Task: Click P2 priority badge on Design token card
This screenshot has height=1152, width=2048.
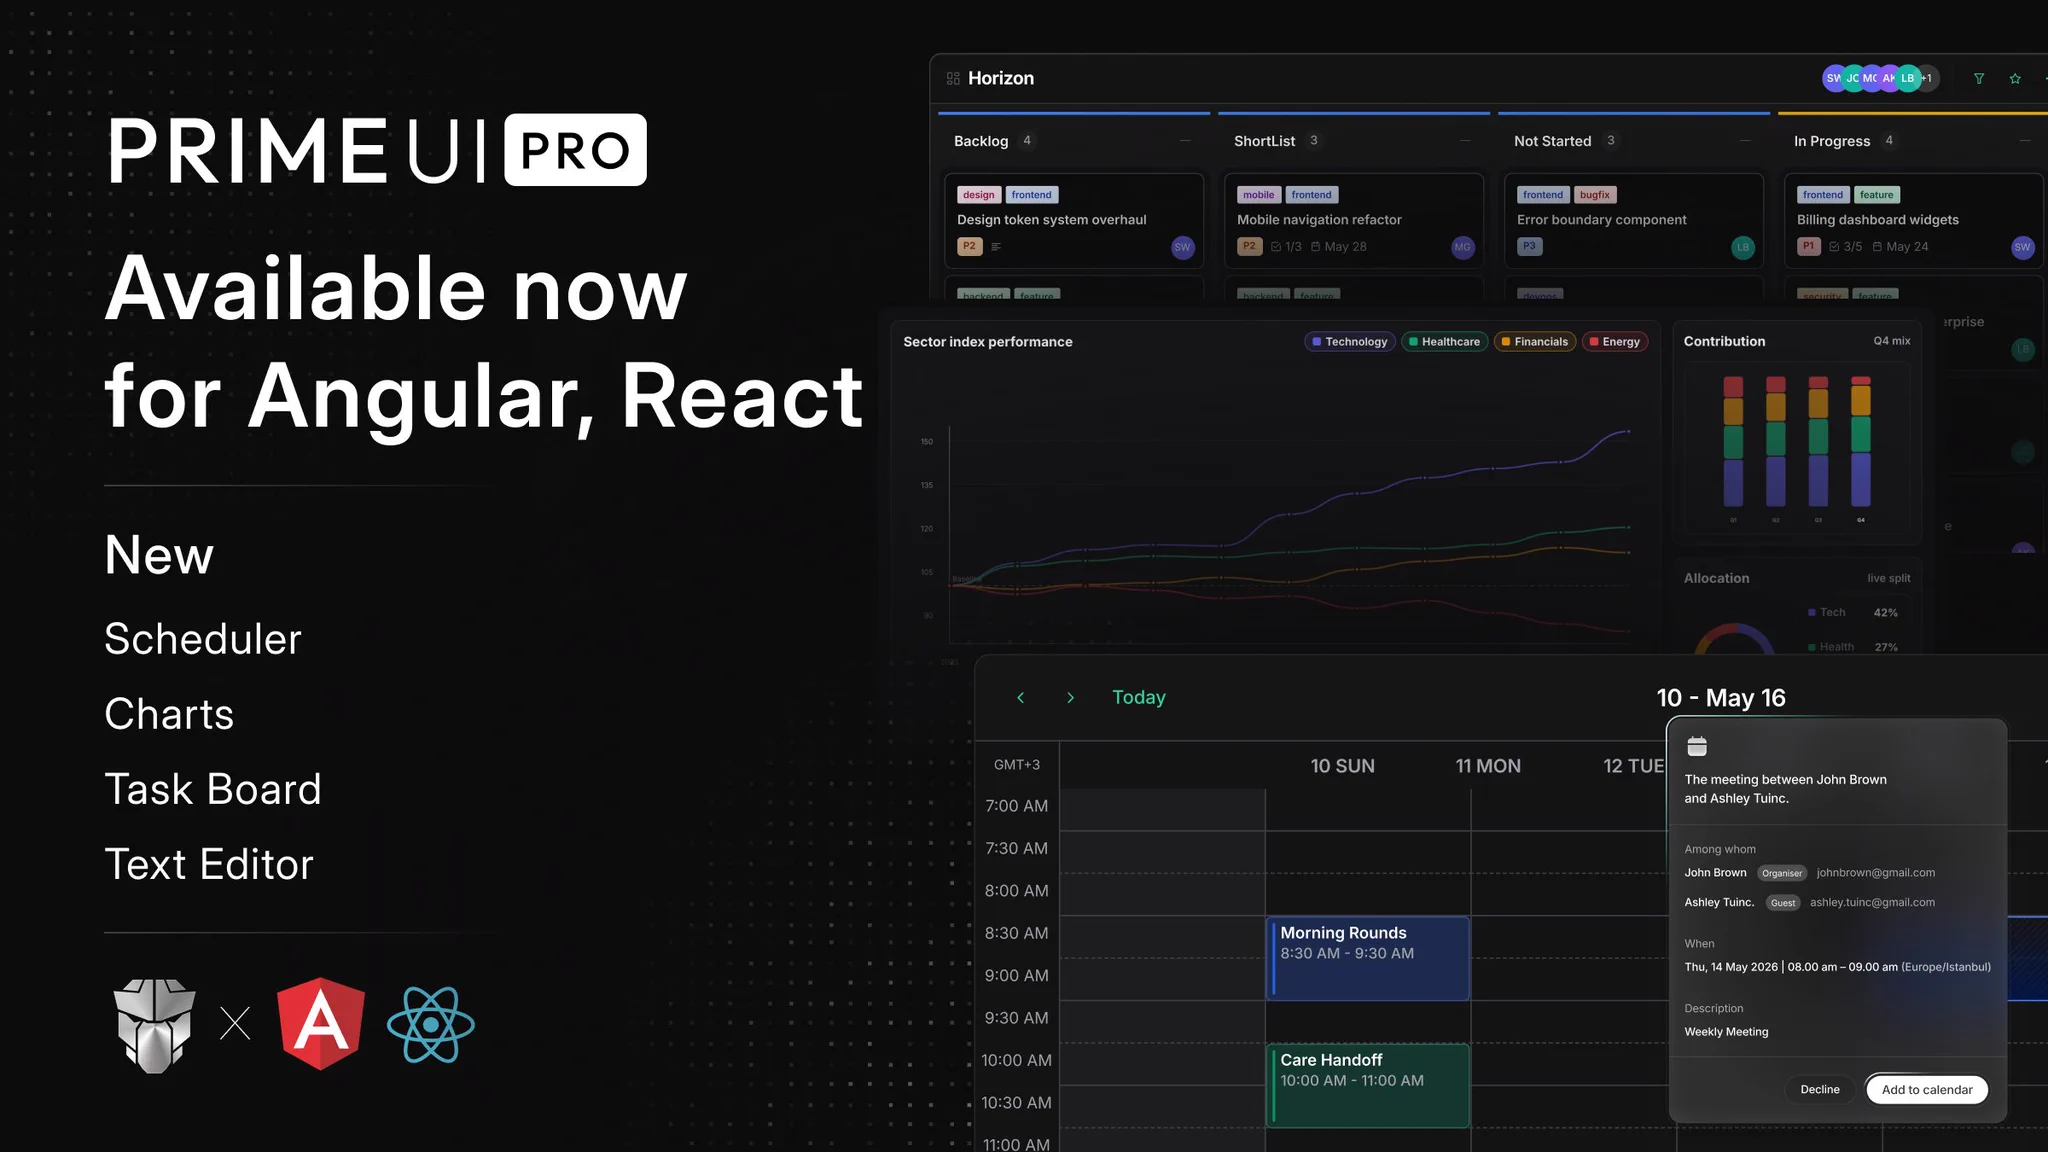Action: 969,246
